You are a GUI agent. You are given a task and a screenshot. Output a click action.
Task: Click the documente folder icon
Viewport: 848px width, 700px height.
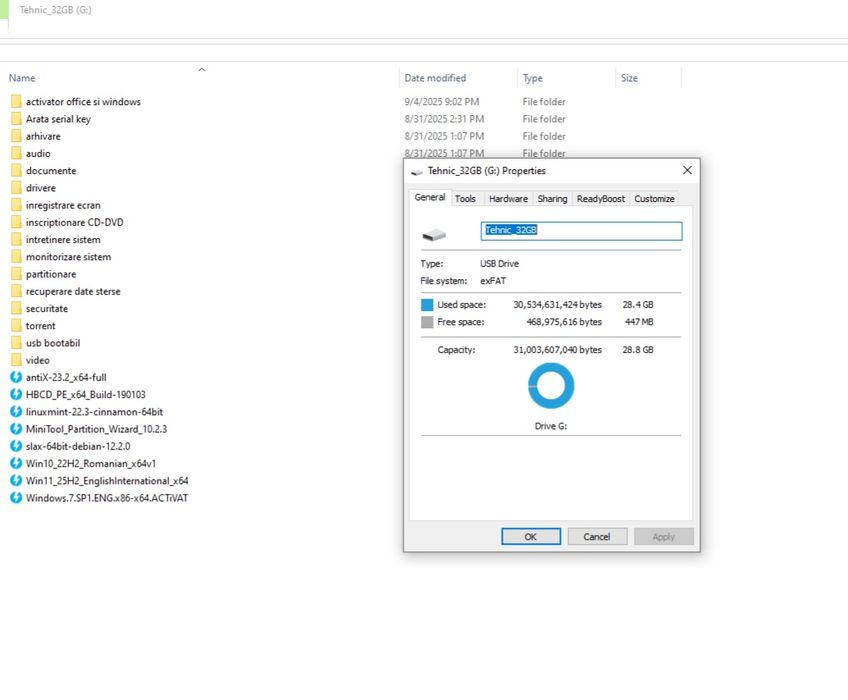pyautogui.click(x=16, y=170)
